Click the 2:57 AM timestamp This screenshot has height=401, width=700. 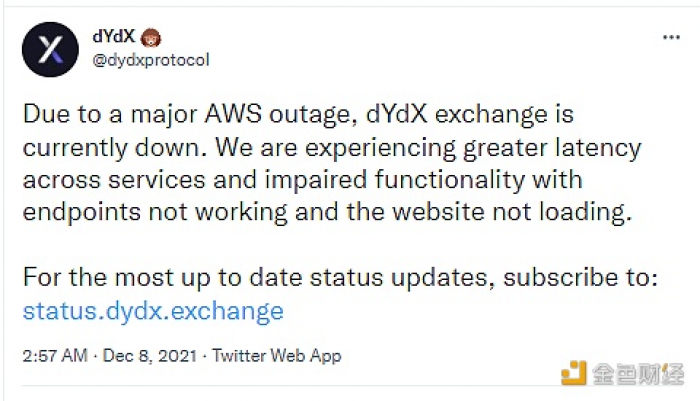click(x=55, y=356)
